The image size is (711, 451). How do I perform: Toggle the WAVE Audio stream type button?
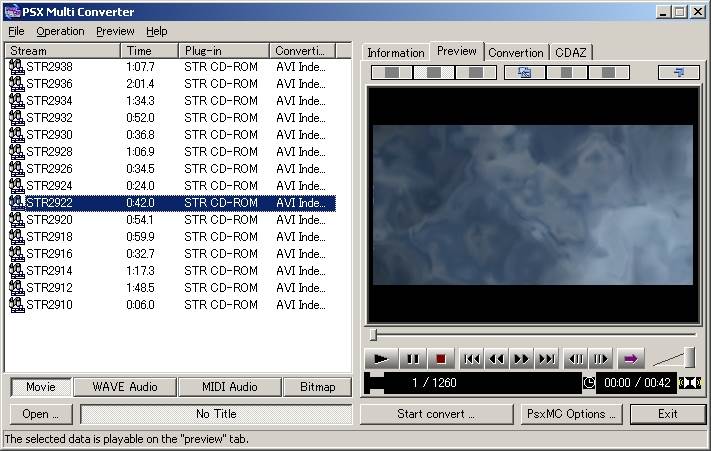click(125, 387)
